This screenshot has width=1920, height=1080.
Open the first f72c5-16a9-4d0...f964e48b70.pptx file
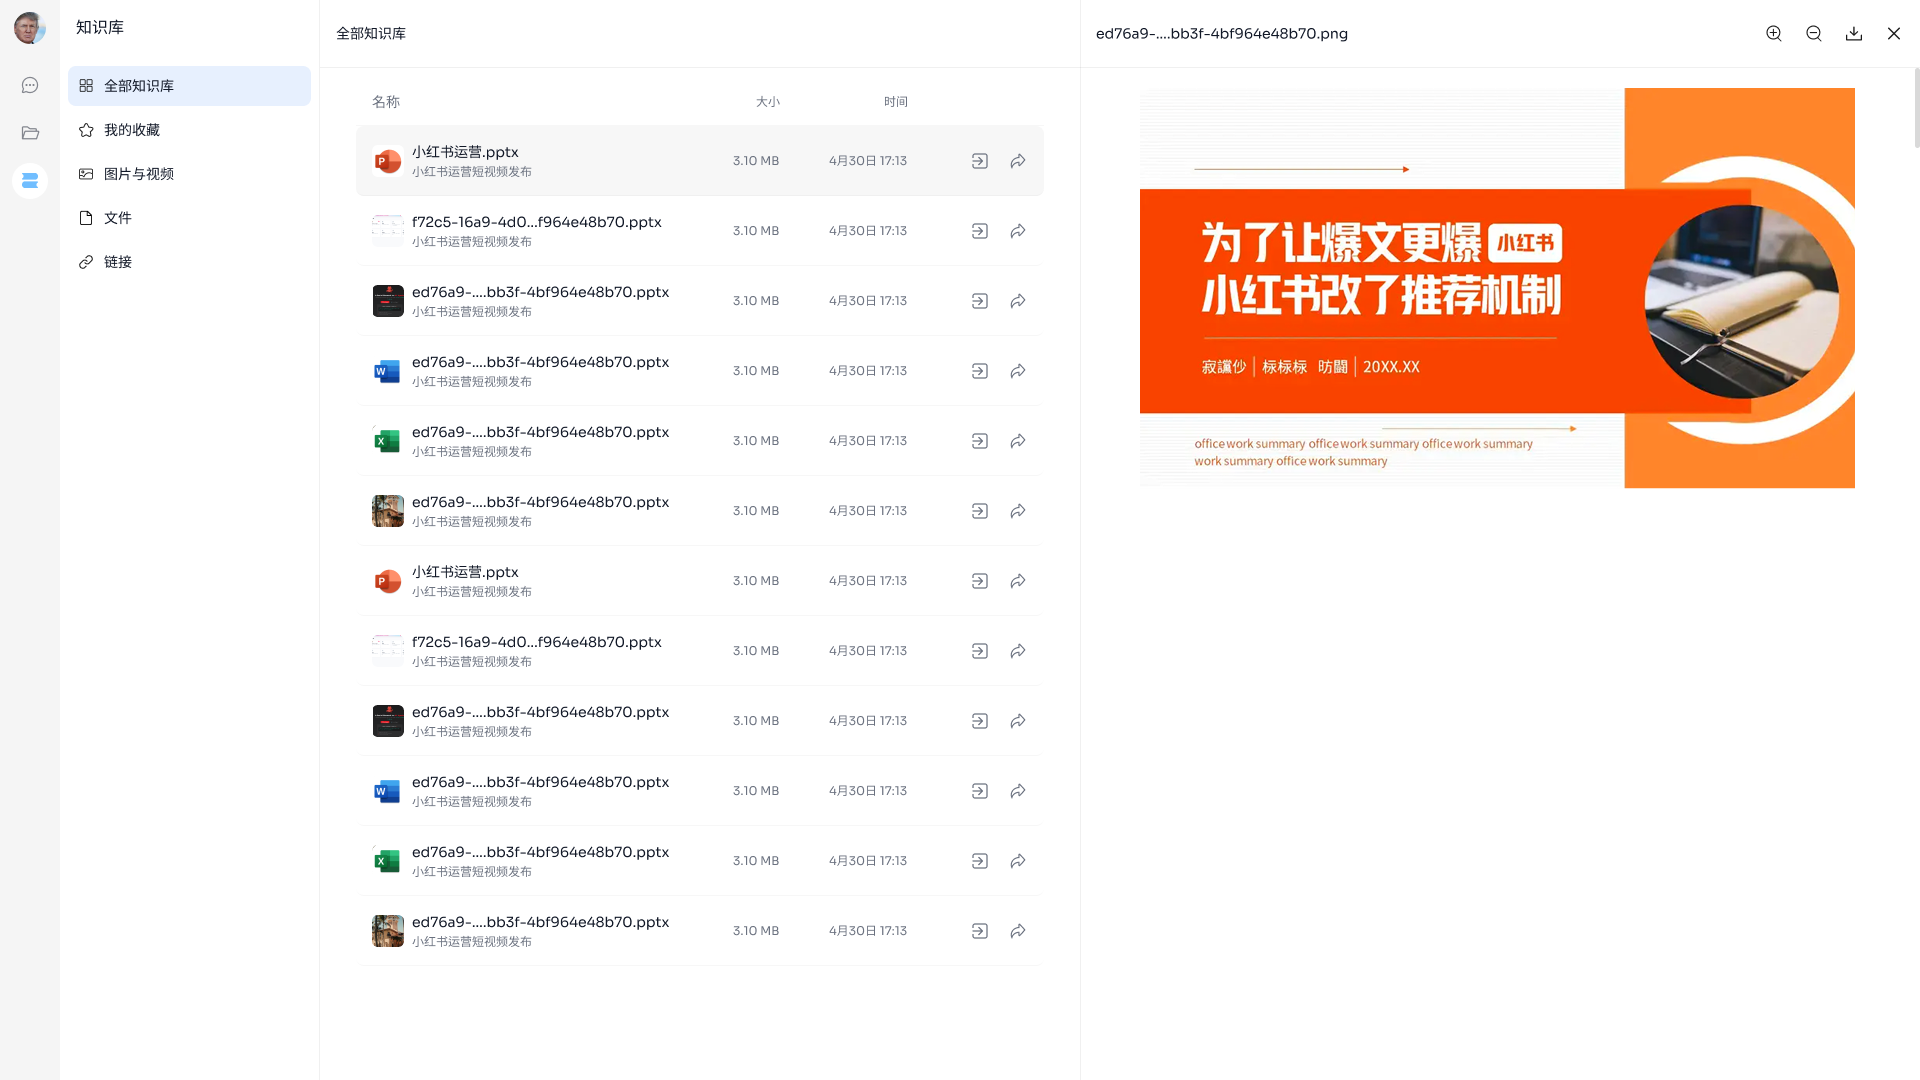coord(536,222)
